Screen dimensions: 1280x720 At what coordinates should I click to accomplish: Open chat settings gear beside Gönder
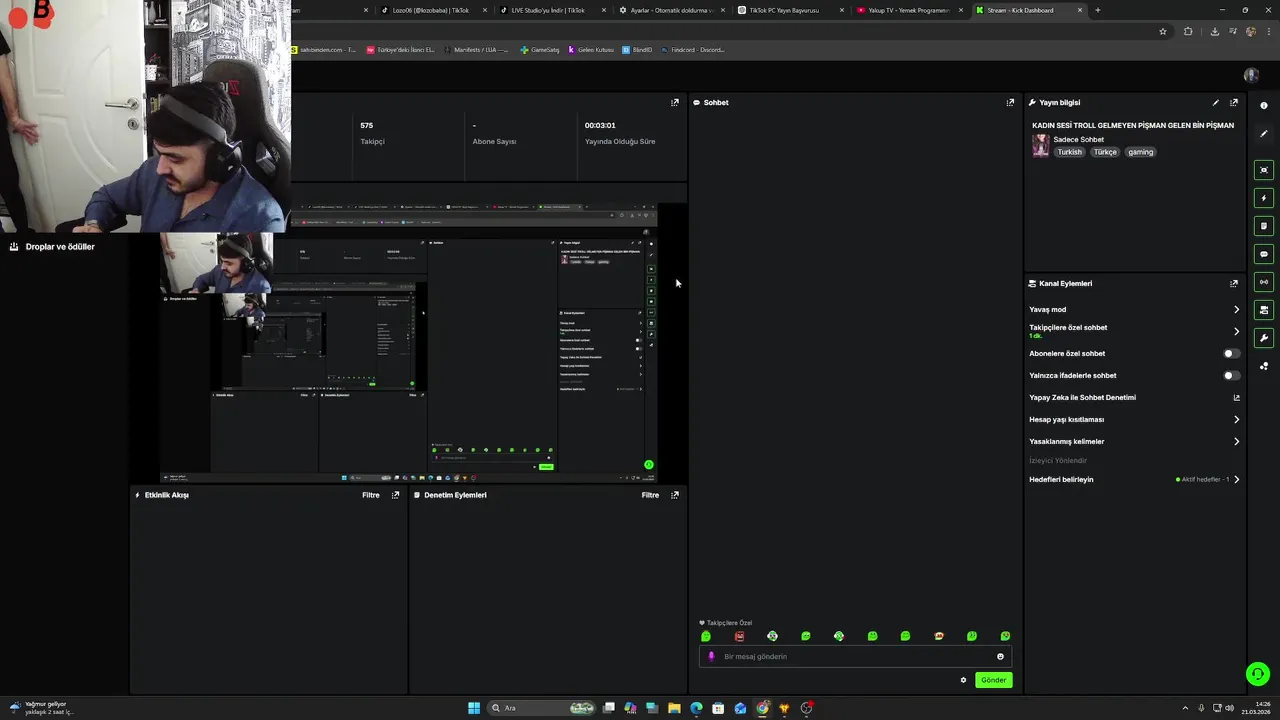pyautogui.click(x=964, y=680)
